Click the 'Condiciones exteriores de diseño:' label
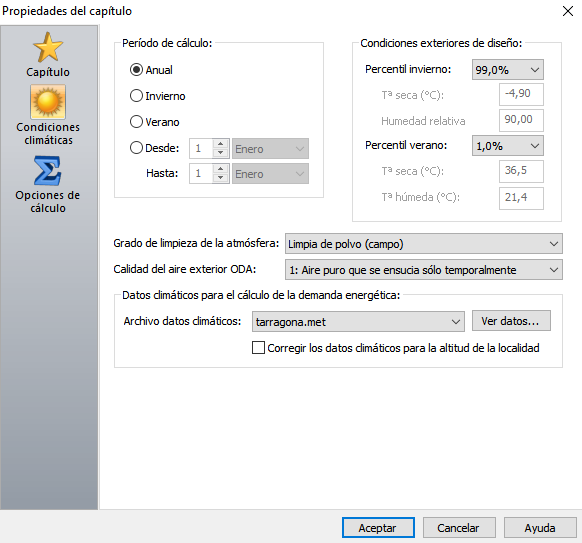 441,43
